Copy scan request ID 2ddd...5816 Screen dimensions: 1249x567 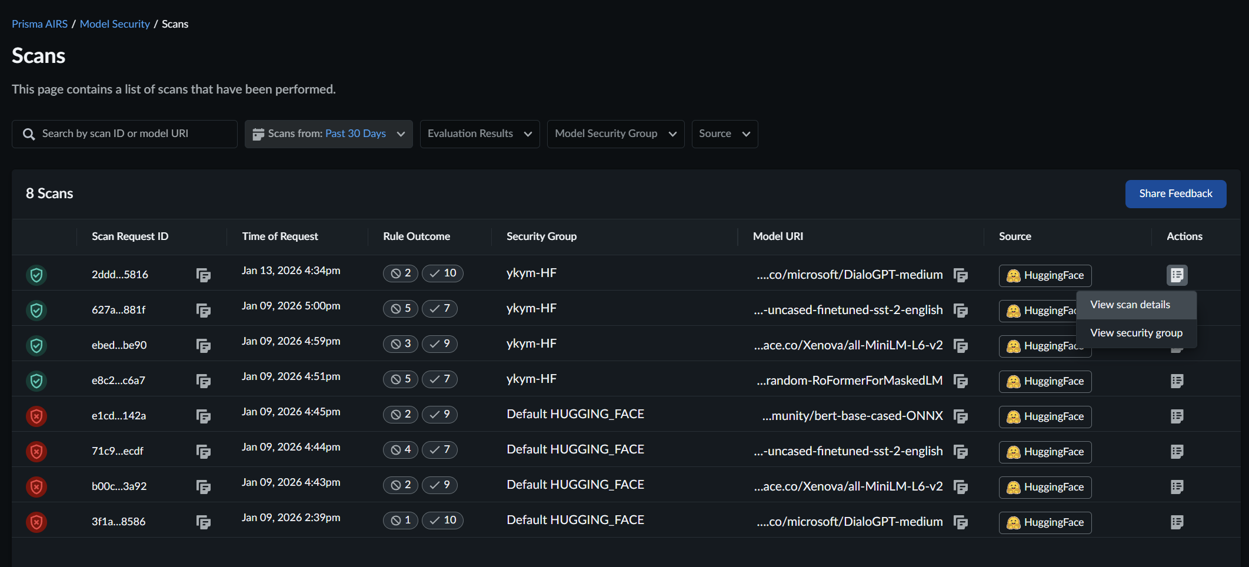(x=203, y=275)
